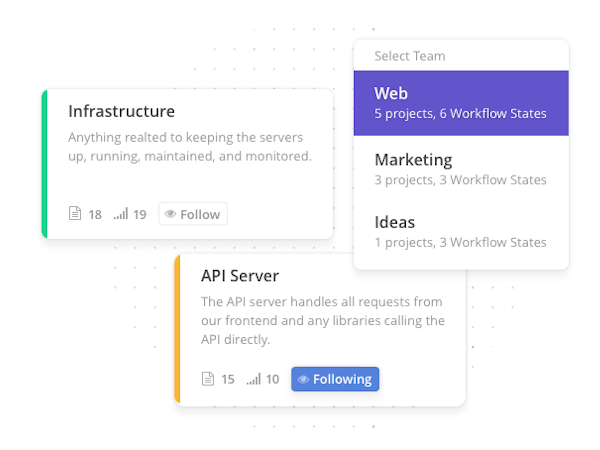The image size is (600, 450).
Task: Click eye icon in Following button
Action: tap(303, 379)
